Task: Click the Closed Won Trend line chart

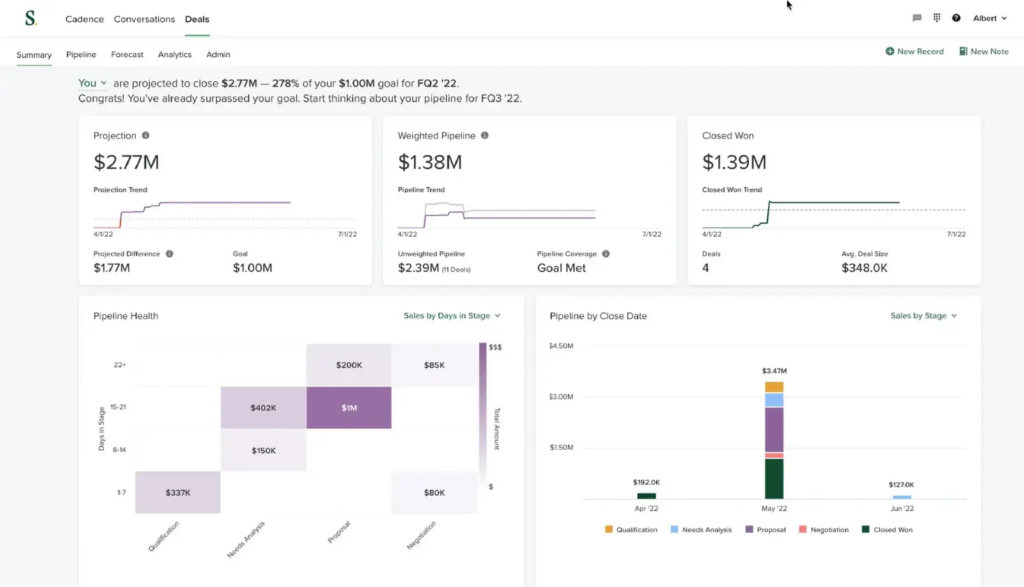Action: click(x=833, y=214)
